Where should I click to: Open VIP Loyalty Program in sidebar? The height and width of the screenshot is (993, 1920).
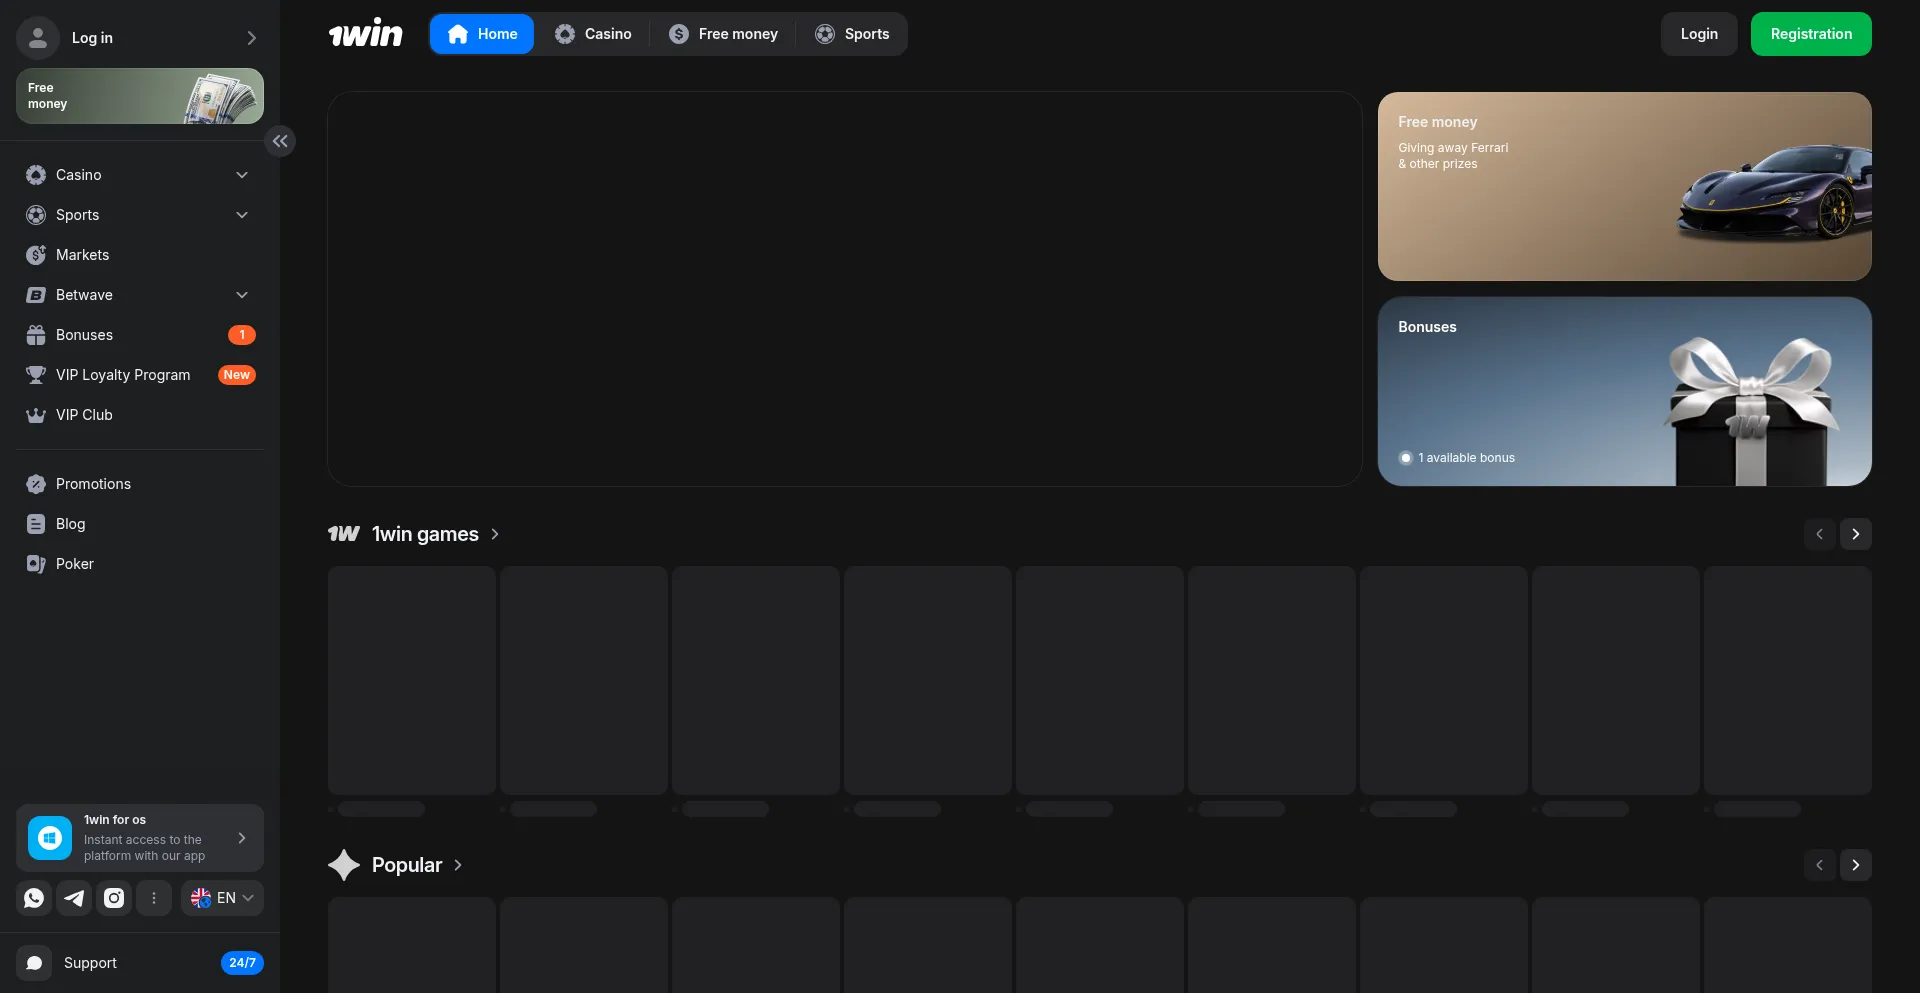tap(140, 375)
